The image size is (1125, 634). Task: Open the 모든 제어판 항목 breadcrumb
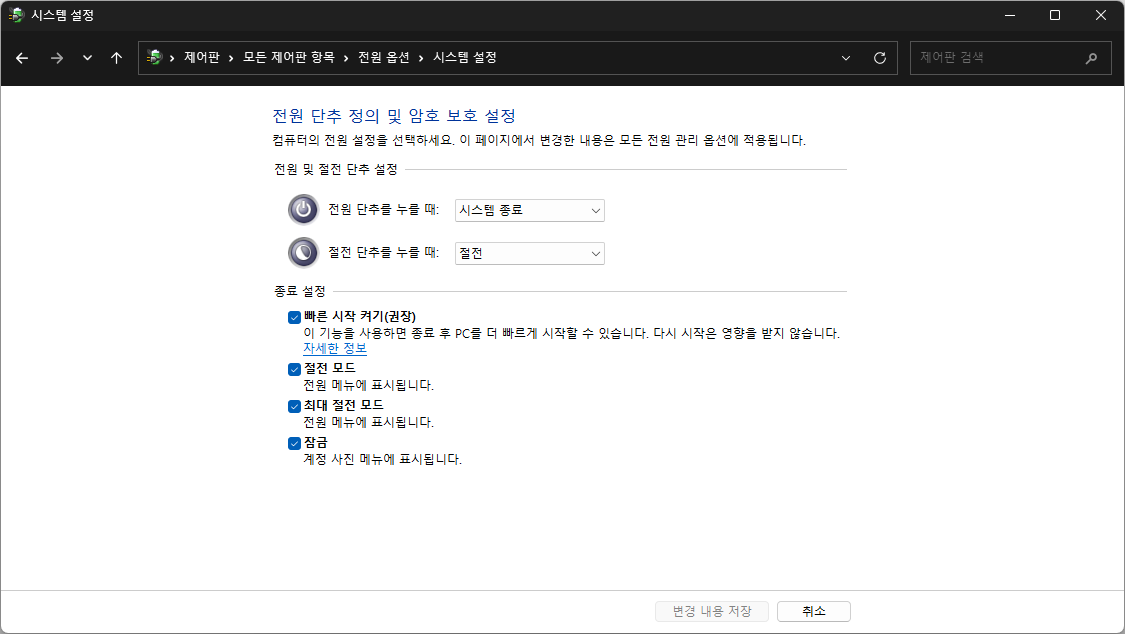[288, 57]
